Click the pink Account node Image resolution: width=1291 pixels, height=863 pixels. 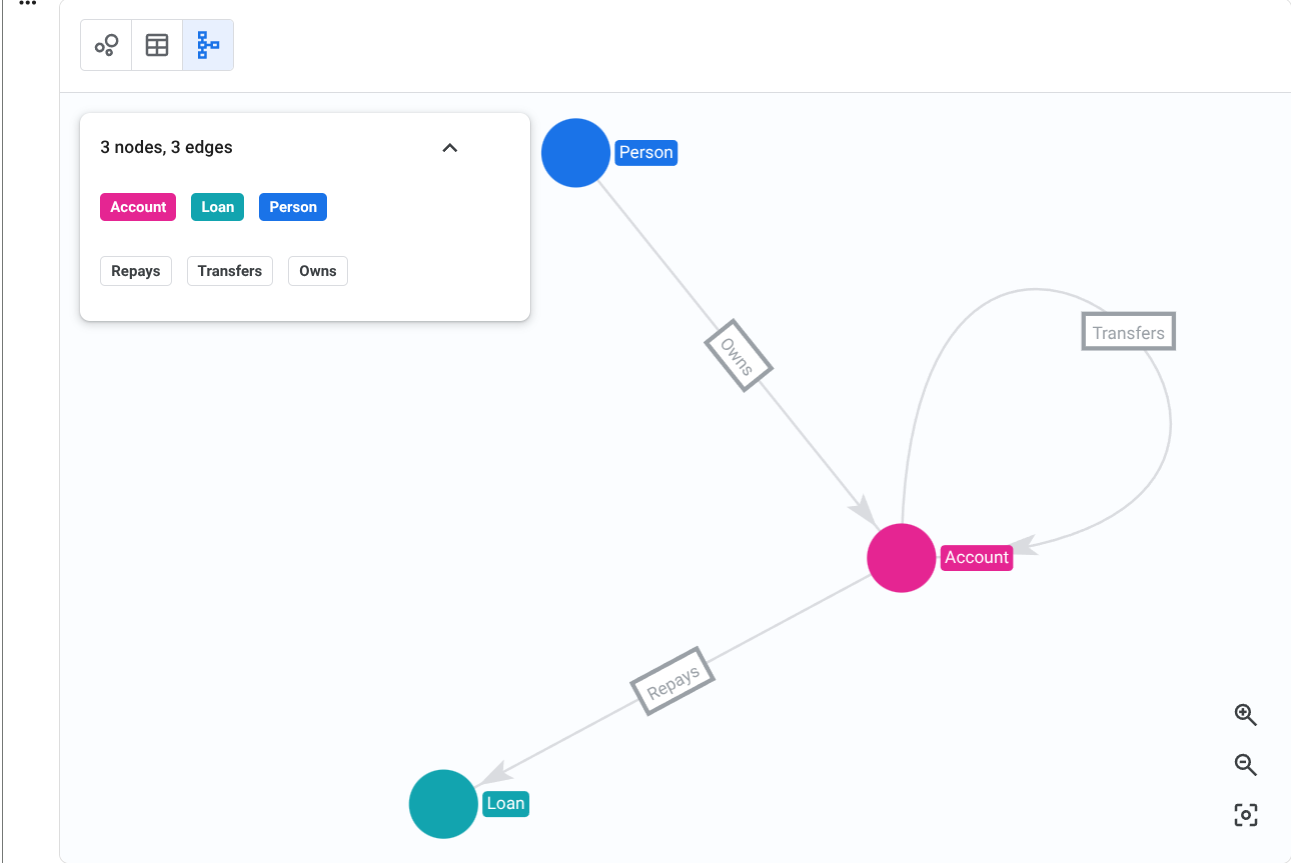pos(901,558)
